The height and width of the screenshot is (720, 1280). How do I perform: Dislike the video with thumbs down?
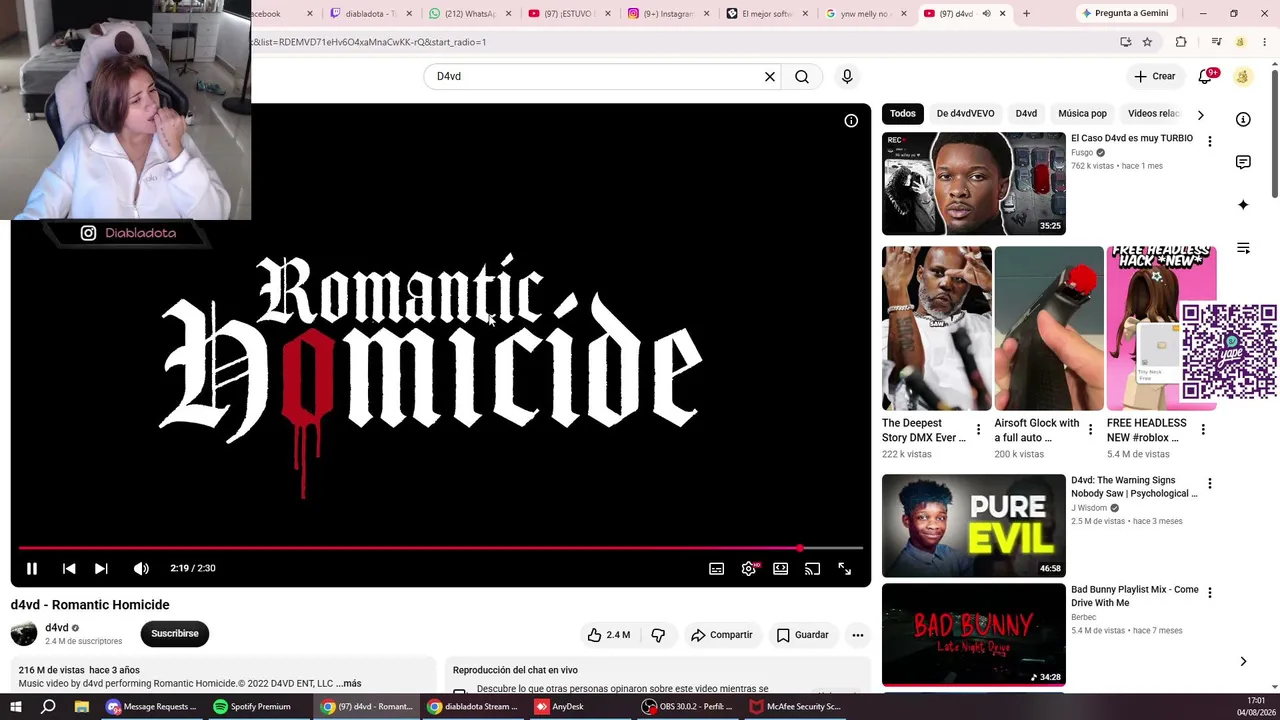point(658,635)
